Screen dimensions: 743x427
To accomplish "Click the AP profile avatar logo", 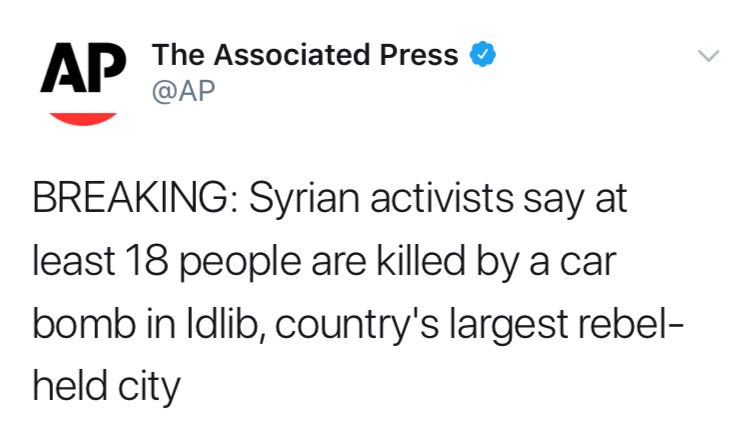I will (x=83, y=84).
